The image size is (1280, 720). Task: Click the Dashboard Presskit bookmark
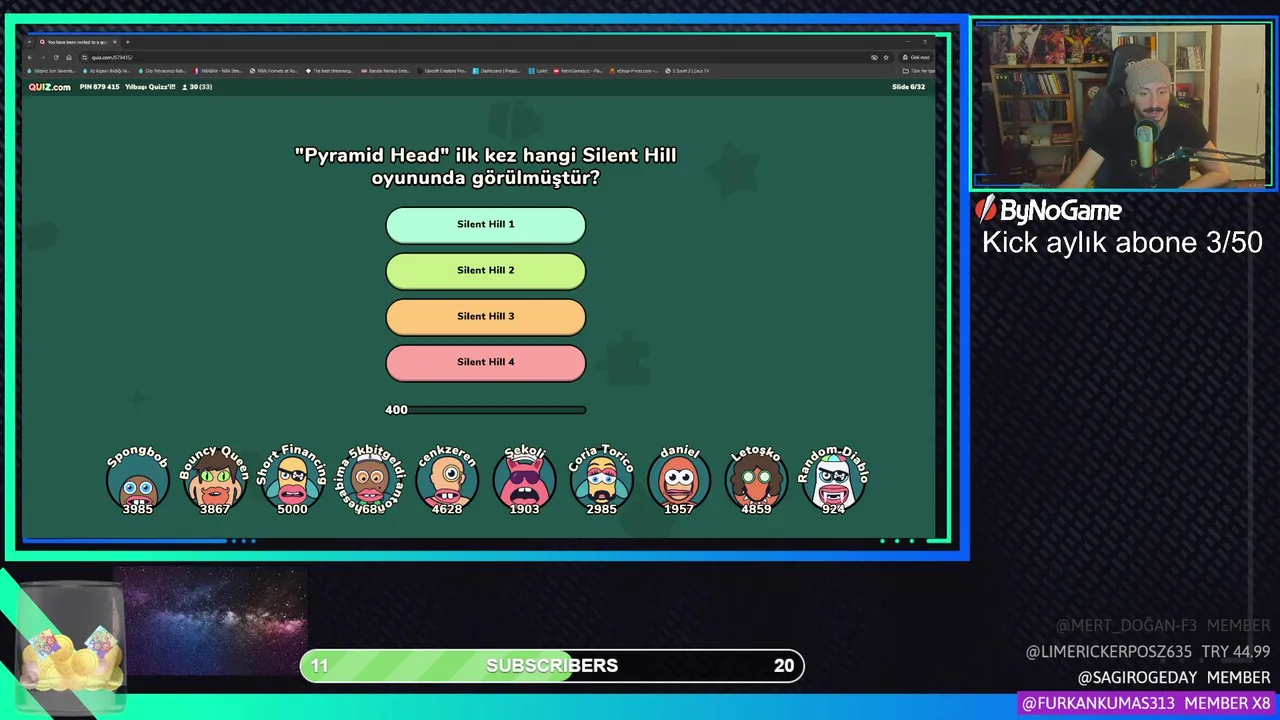point(499,71)
